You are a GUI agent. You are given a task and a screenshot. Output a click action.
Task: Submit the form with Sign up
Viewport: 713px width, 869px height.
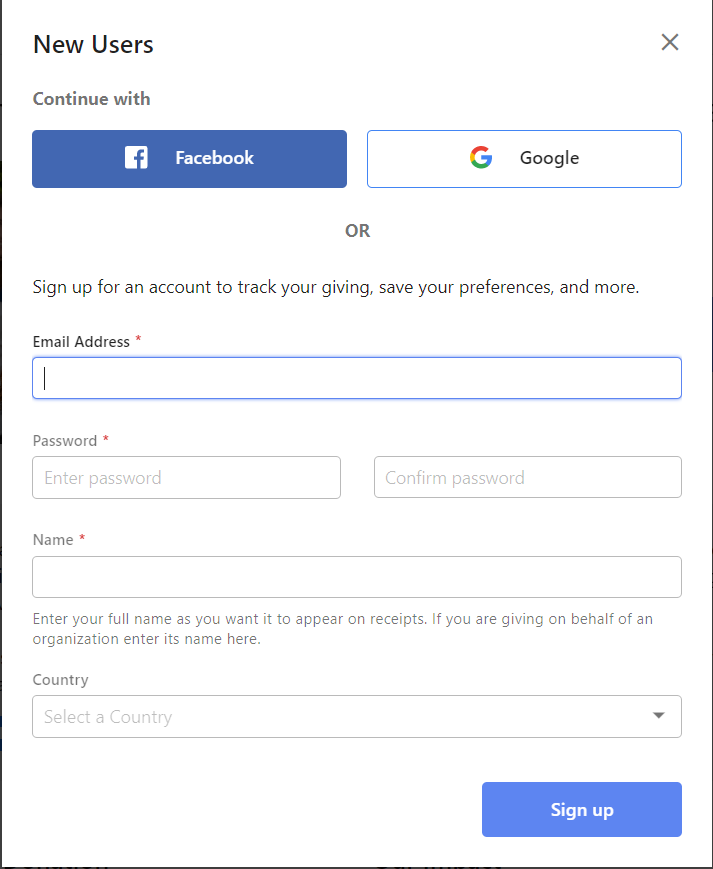click(x=582, y=810)
